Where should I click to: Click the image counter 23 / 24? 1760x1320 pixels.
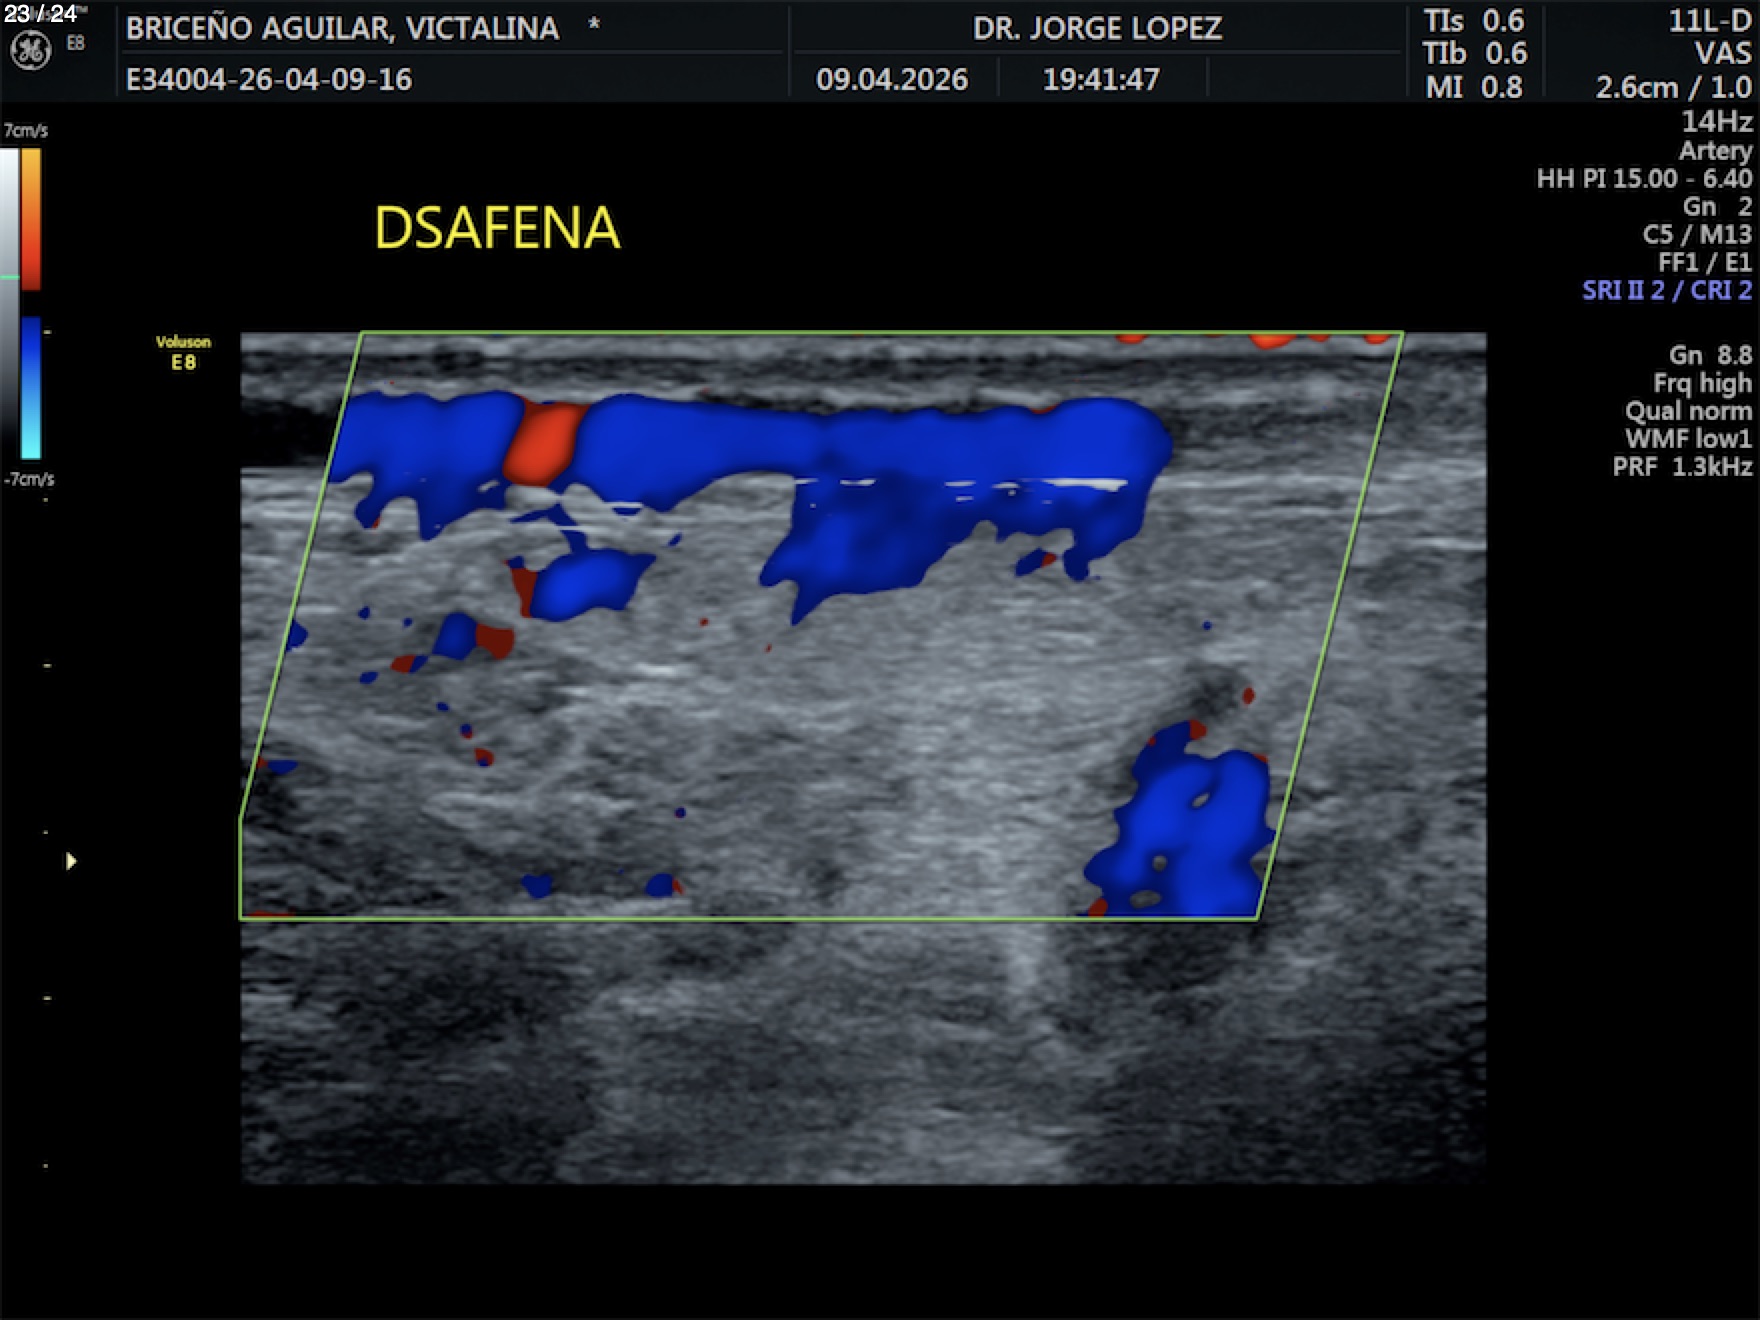tap(40, 14)
